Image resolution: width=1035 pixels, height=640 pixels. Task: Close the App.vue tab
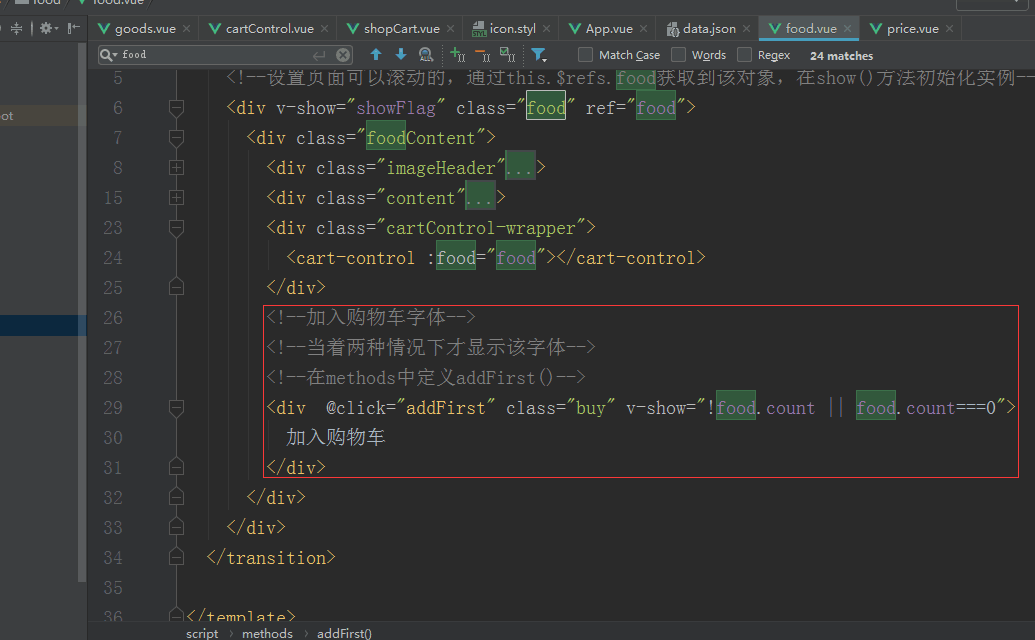[643, 28]
